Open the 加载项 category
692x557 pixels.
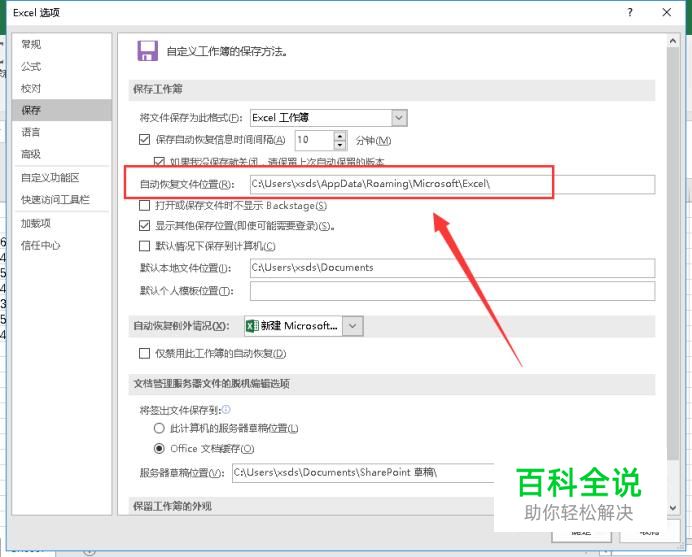pyautogui.click(x=36, y=223)
